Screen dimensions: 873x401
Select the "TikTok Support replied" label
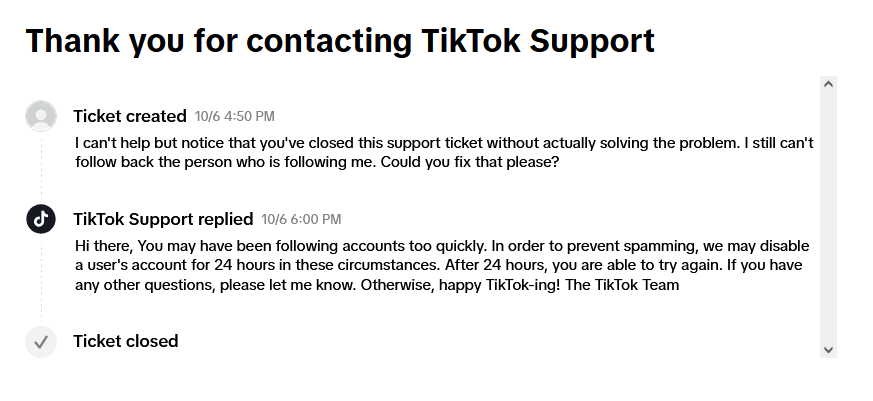tap(163, 219)
